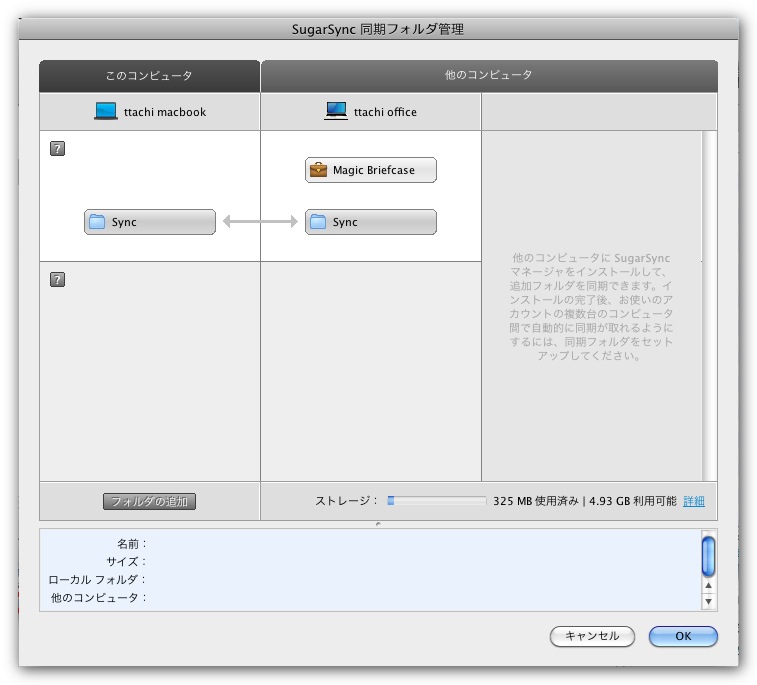Click the lower question mark help icon
Viewport: 757px width, 685px height.
[x=57, y=280]
